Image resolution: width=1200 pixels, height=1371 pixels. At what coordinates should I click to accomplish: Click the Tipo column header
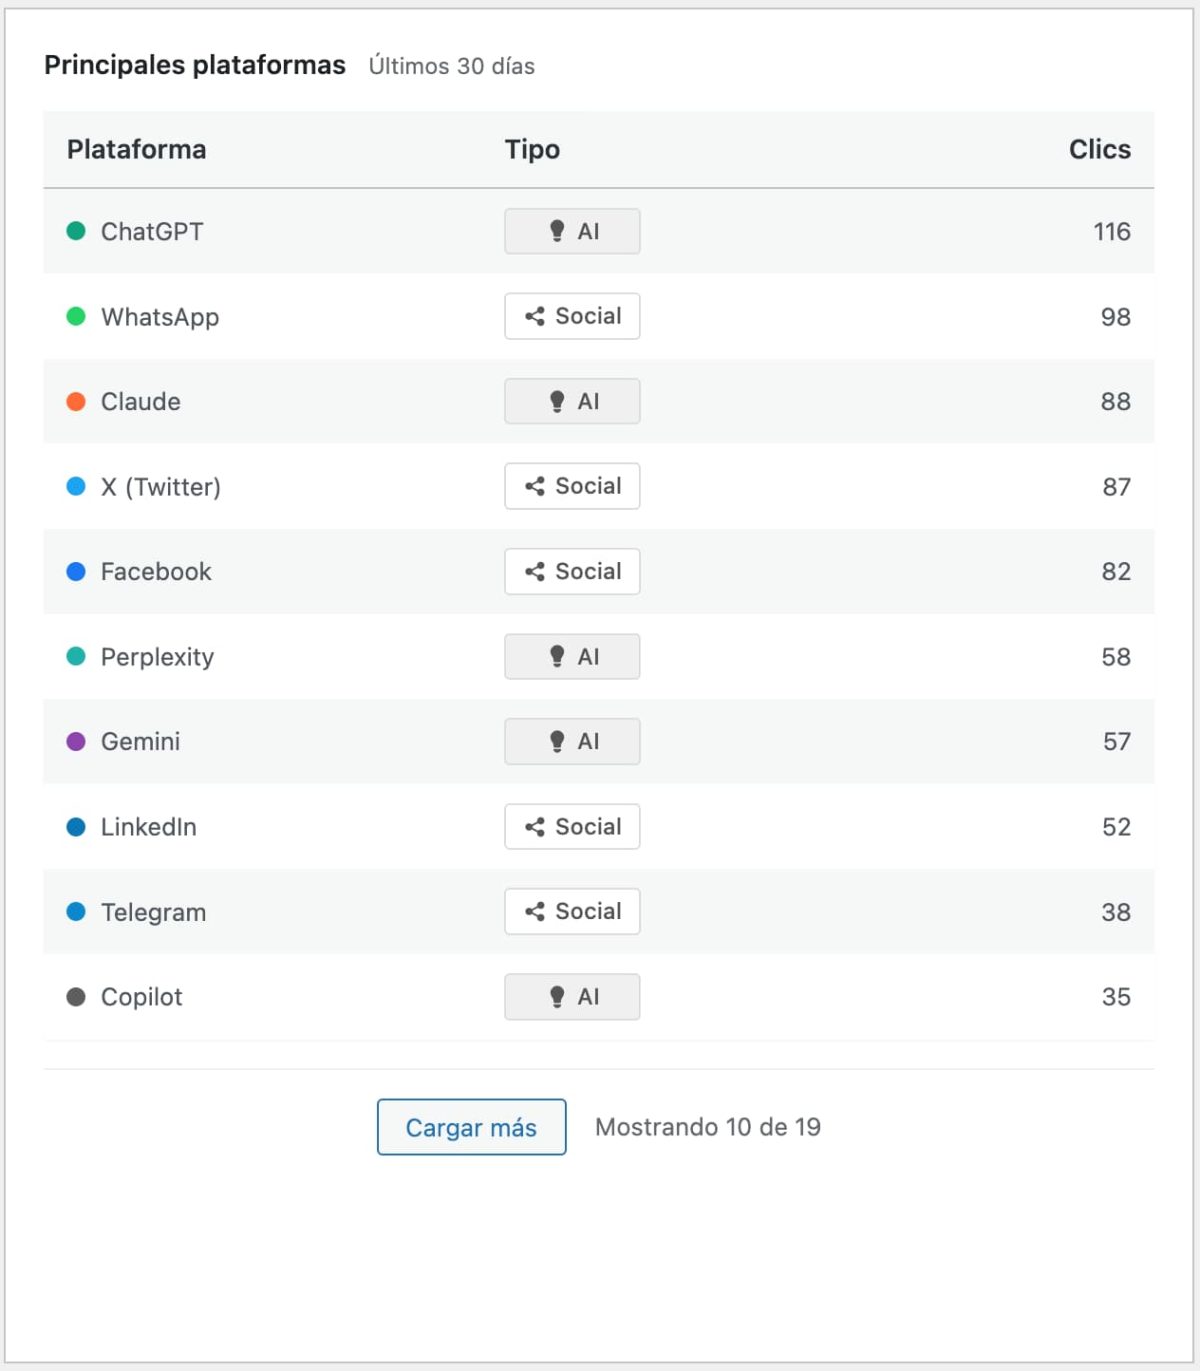click(532, 150)
